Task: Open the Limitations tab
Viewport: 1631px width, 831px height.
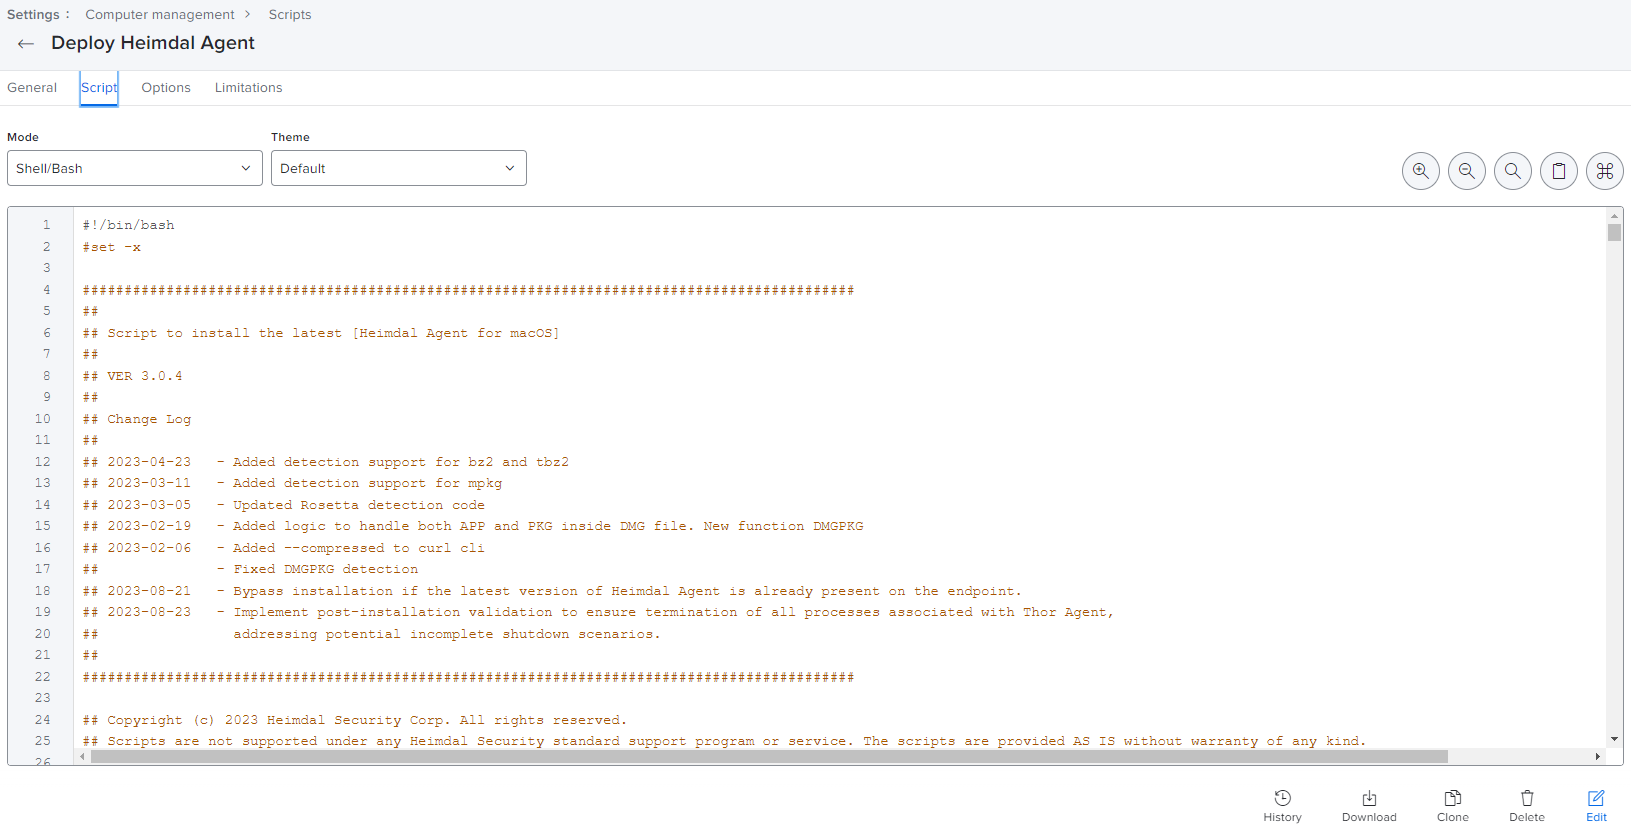Action: [249, 88]
